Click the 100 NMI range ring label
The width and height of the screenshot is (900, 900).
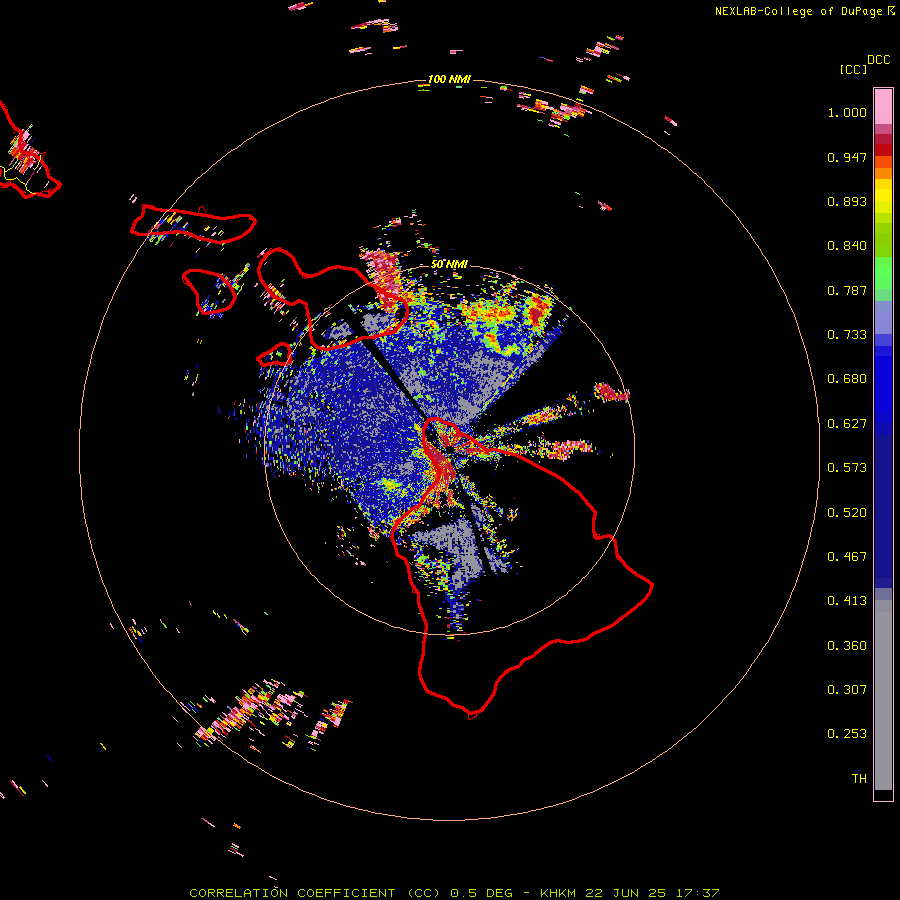pyautogui.click(x=449, y=79)
